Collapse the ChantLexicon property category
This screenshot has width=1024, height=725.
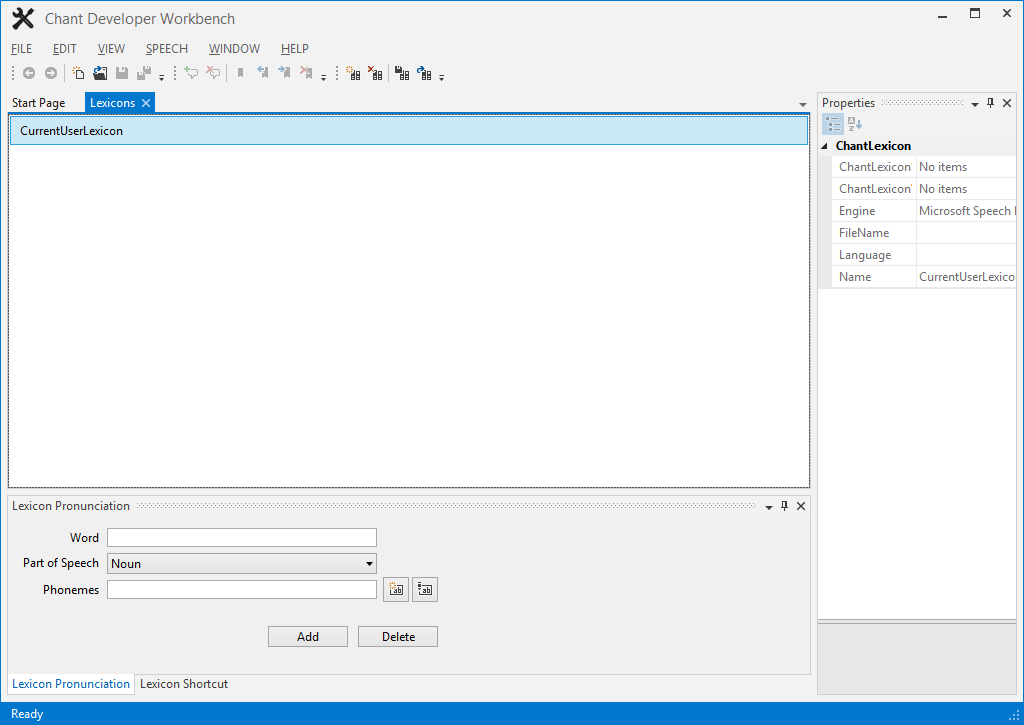click(825, 146)
